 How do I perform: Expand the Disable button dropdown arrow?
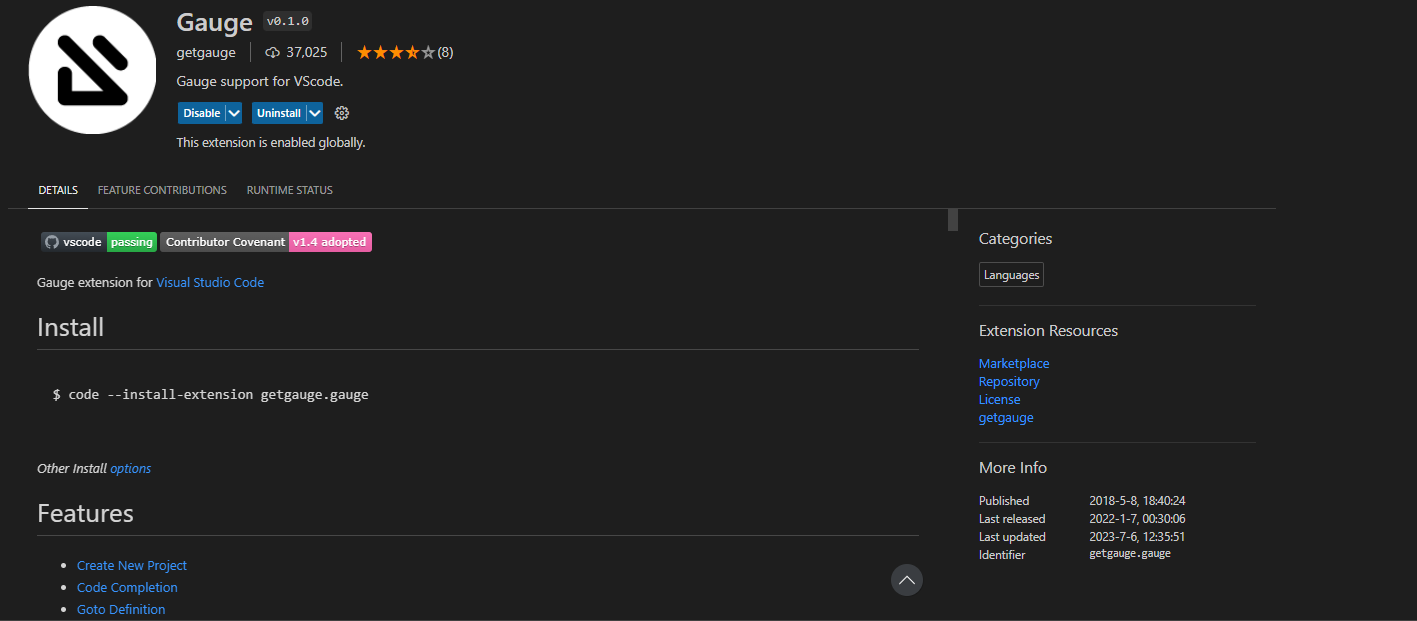233,113
